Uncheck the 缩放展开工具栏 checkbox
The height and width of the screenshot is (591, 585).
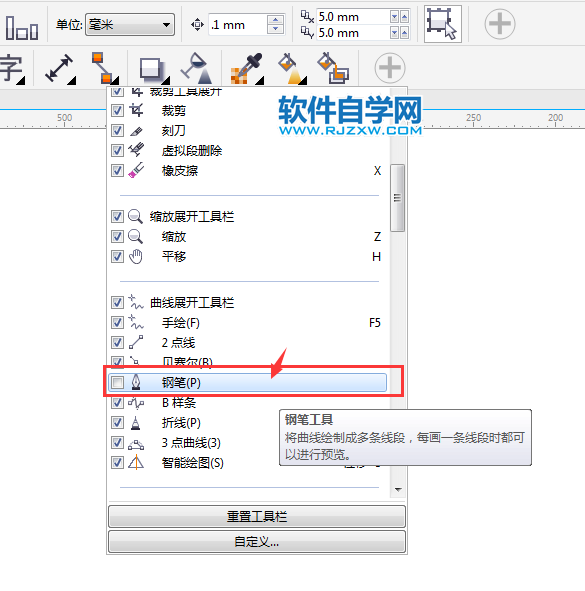pyautogui.click(x=117, y=217)
